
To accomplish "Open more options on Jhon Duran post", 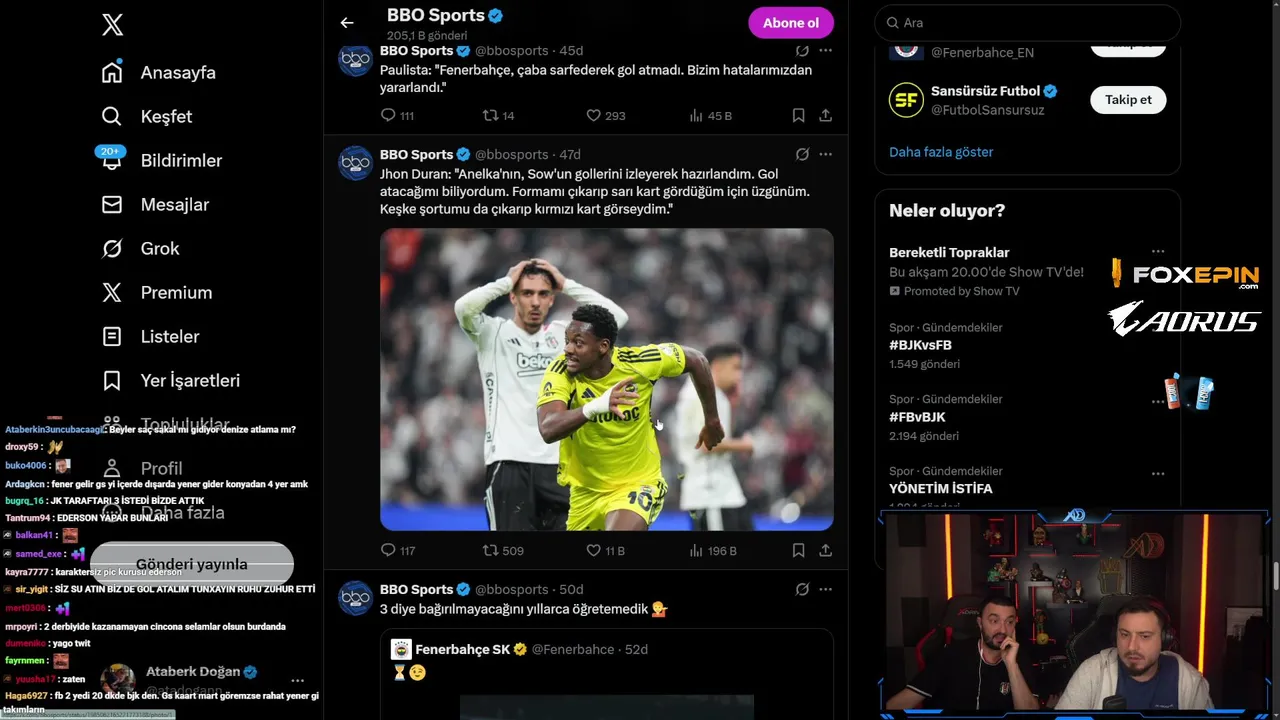I will click(825, 154).
